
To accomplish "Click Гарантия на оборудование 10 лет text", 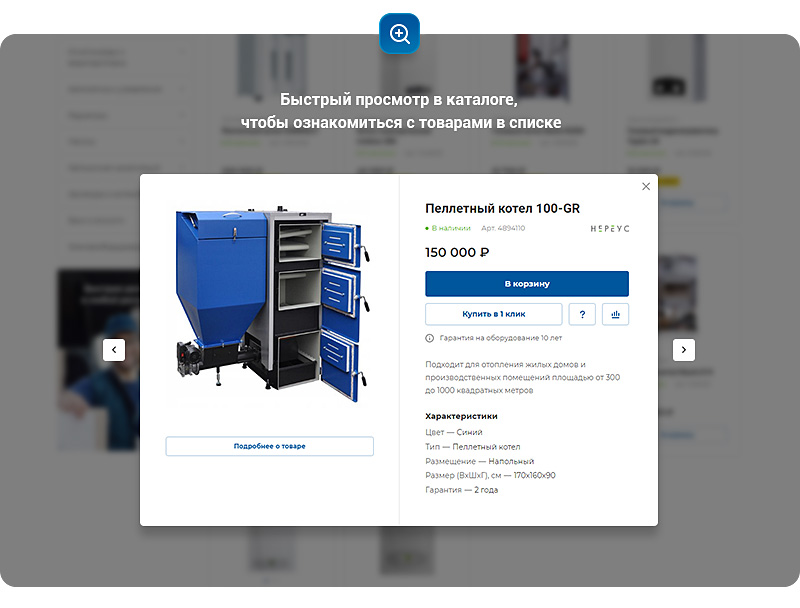I will click(500, 338).
